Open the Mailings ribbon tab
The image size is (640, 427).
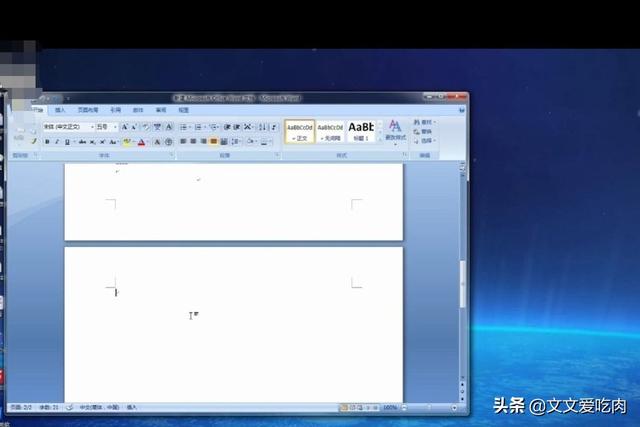(138, 110)
